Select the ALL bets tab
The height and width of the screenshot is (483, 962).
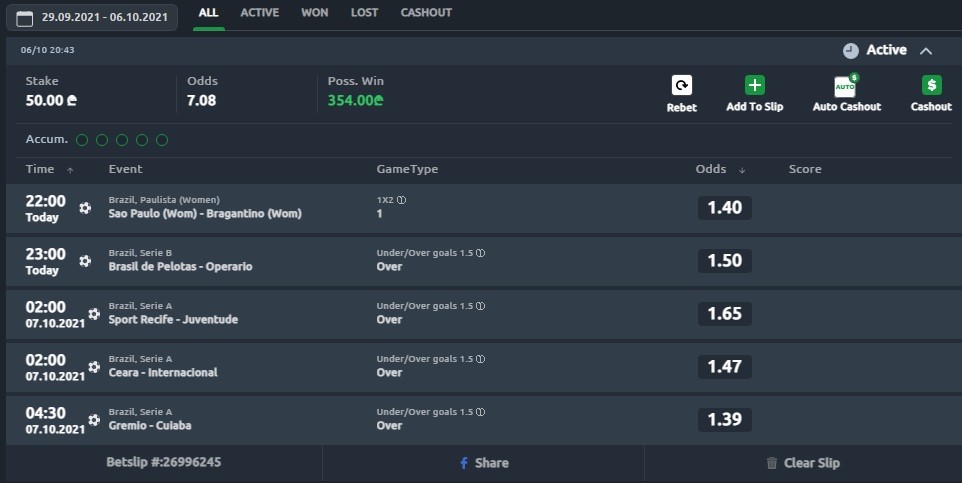click(209, 12)
